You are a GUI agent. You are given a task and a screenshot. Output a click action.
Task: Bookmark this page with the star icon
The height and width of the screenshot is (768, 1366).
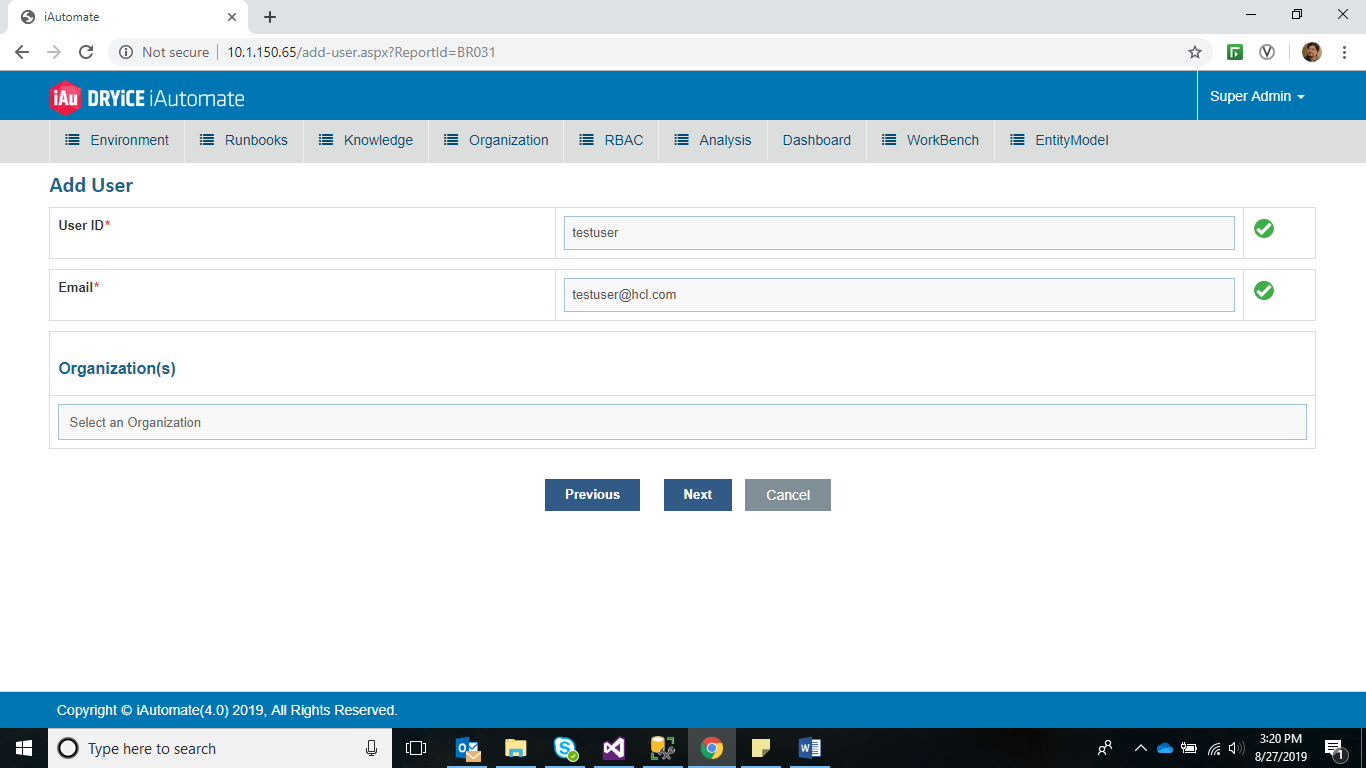click(x=1194, y=52)
